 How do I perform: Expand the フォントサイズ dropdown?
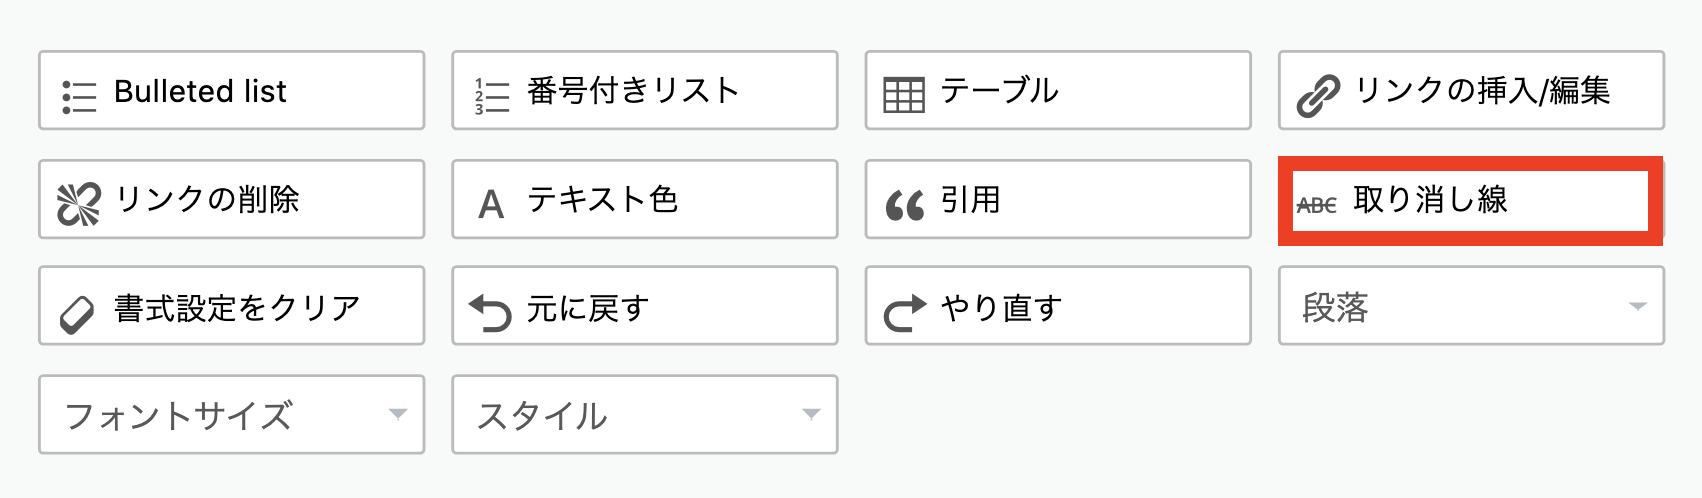[232, 414]
